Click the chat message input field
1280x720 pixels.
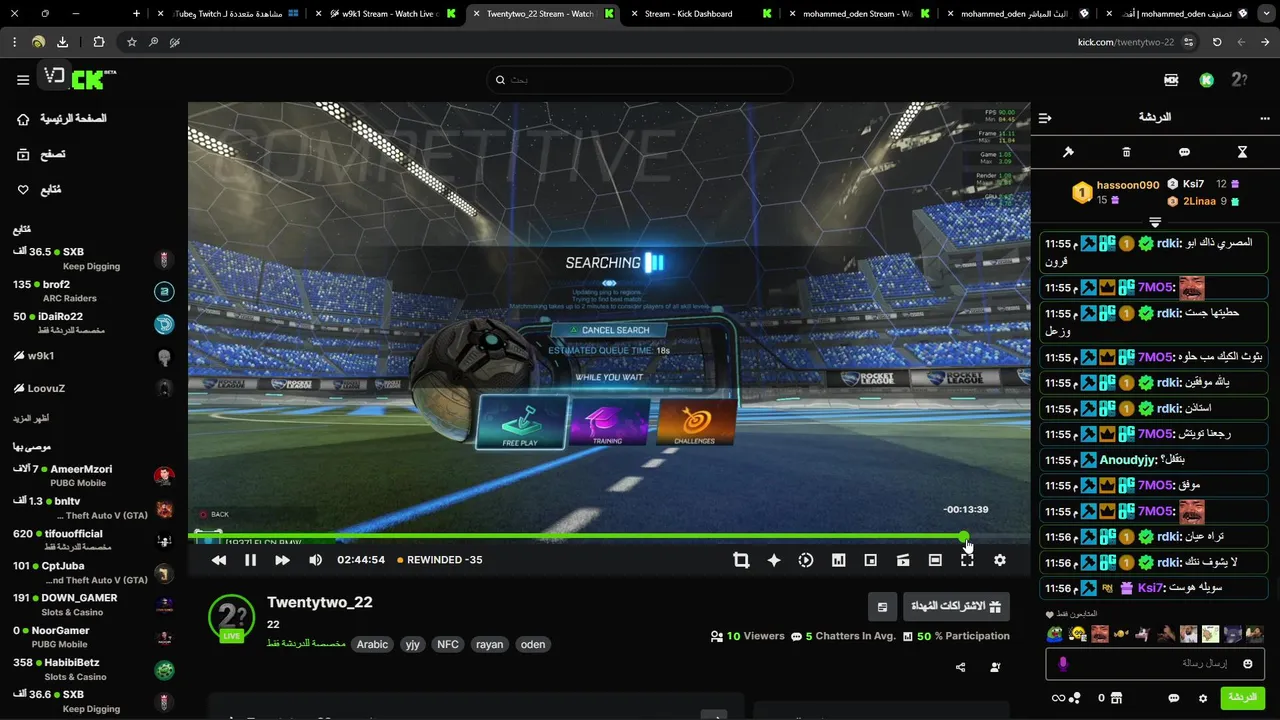(x=1155, y=663)
